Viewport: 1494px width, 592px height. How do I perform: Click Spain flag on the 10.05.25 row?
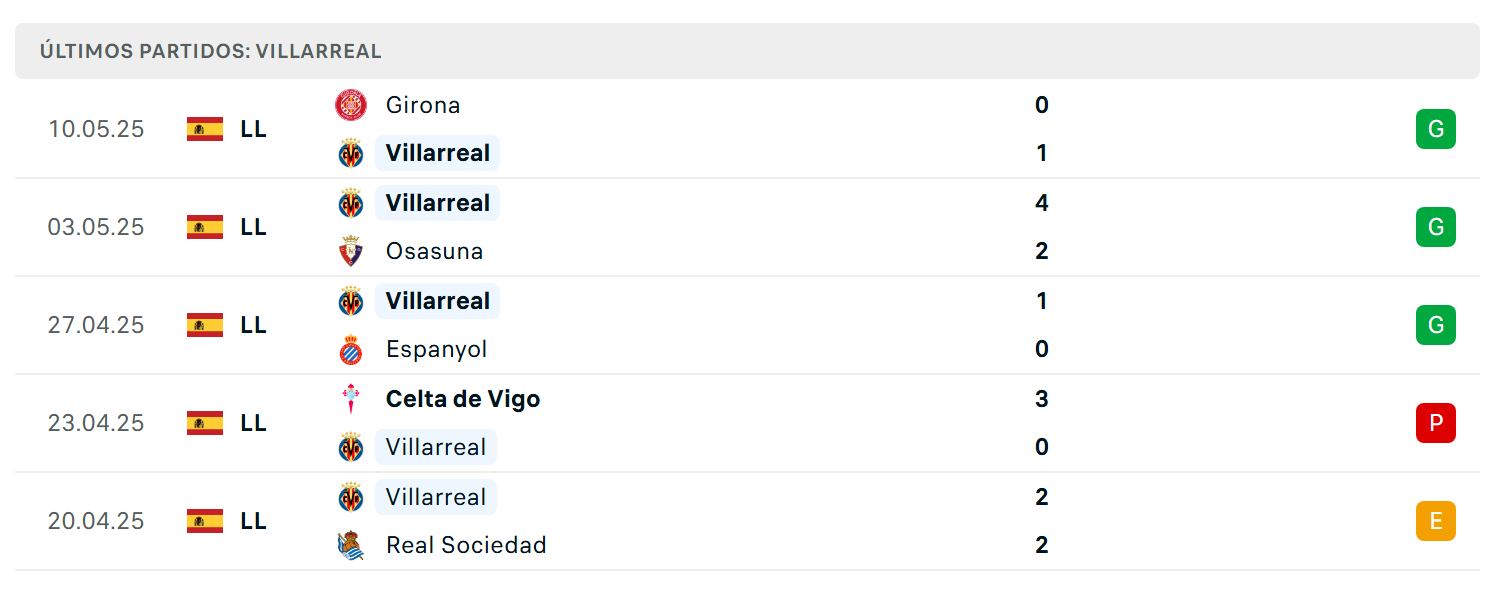pos(205,129)
